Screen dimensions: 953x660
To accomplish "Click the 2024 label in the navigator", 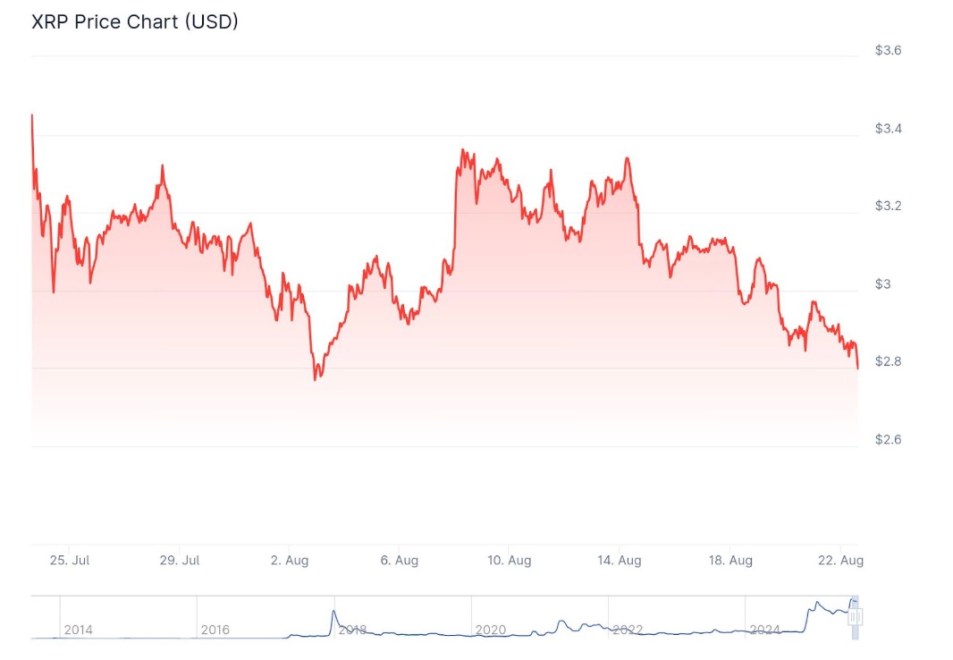I will (x=764, y=630).
